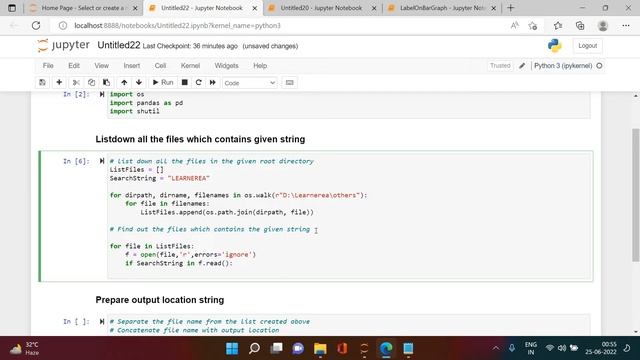The width and height of the screenshot is (640, 360).
Task: Open the Widgets menu
Action: point(227,66)
